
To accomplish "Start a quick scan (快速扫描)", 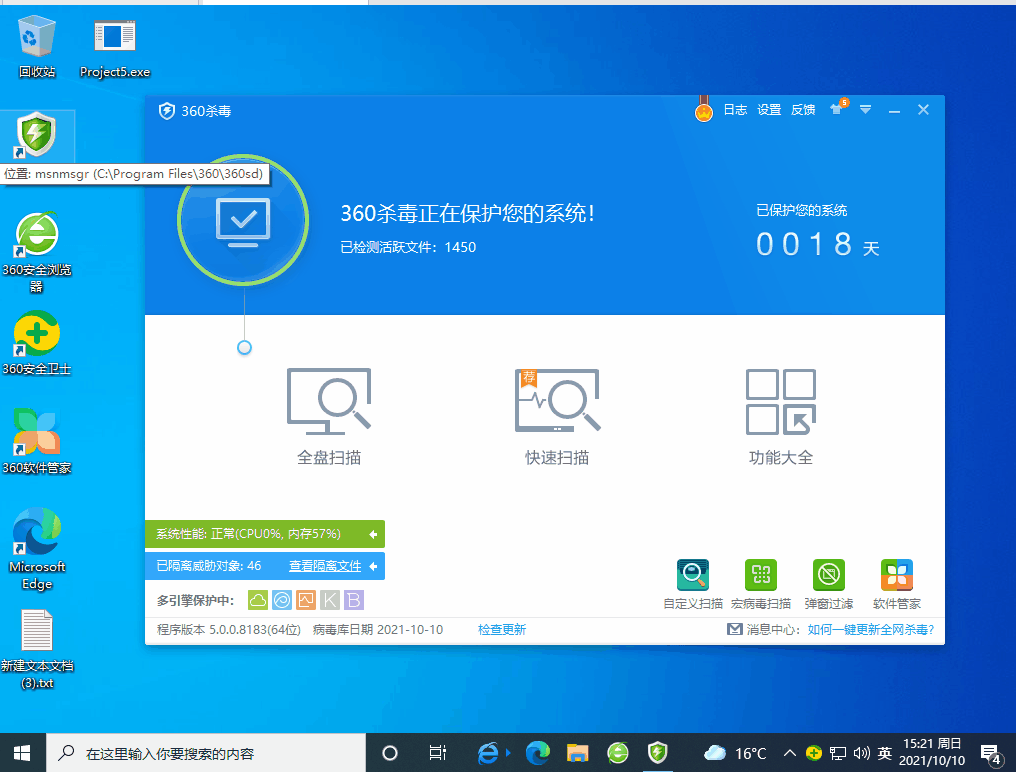I will click(557, 416).
